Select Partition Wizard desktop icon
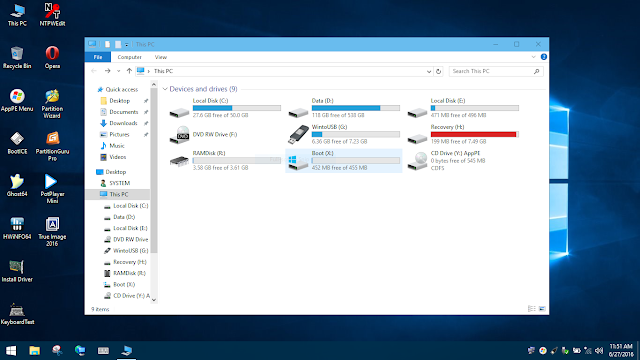Screen dimensions: 640x360 coord(52,104)
